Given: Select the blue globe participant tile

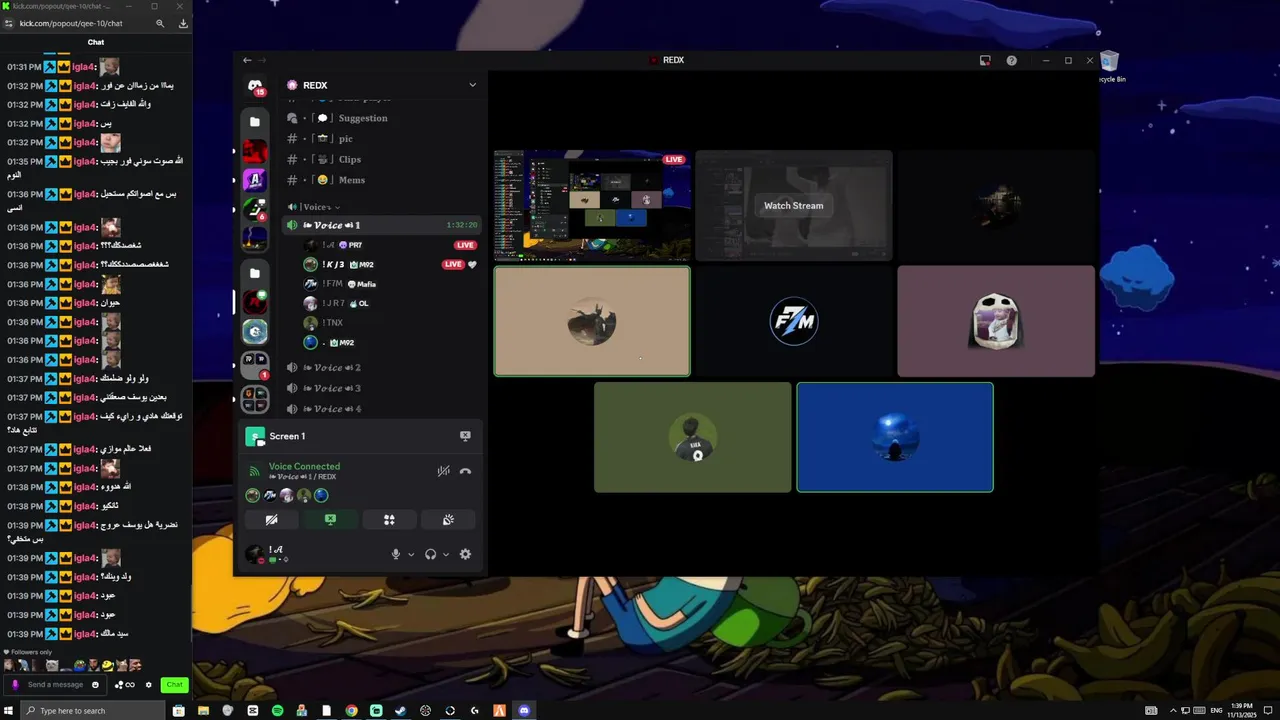Looking at the screenshot, I should (895, 437).
